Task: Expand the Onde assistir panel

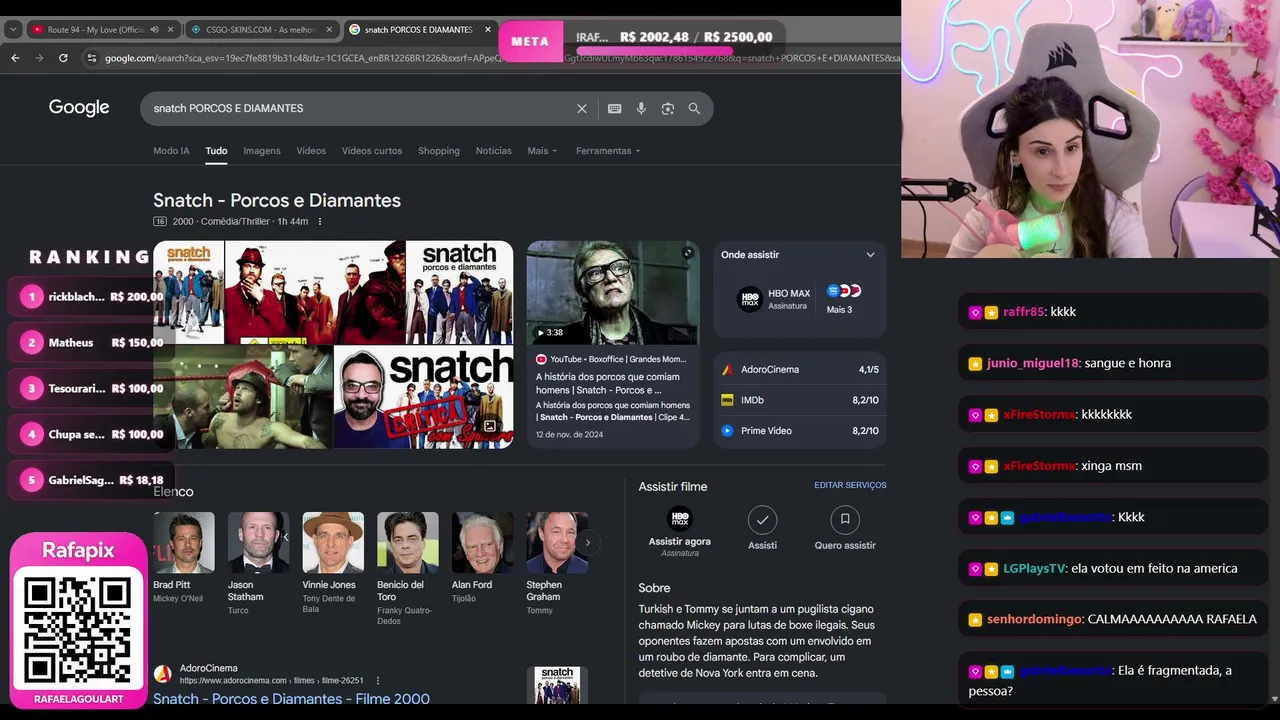Action: pos(870,255)
